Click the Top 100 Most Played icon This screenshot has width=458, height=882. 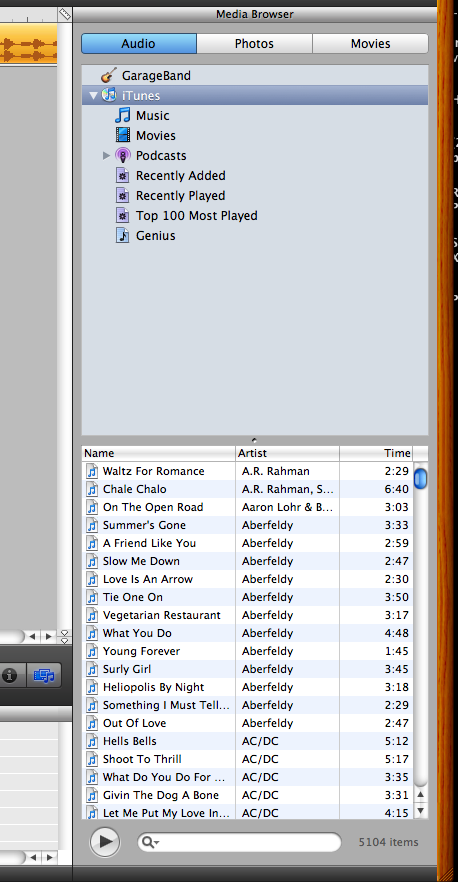pos(123,215)
